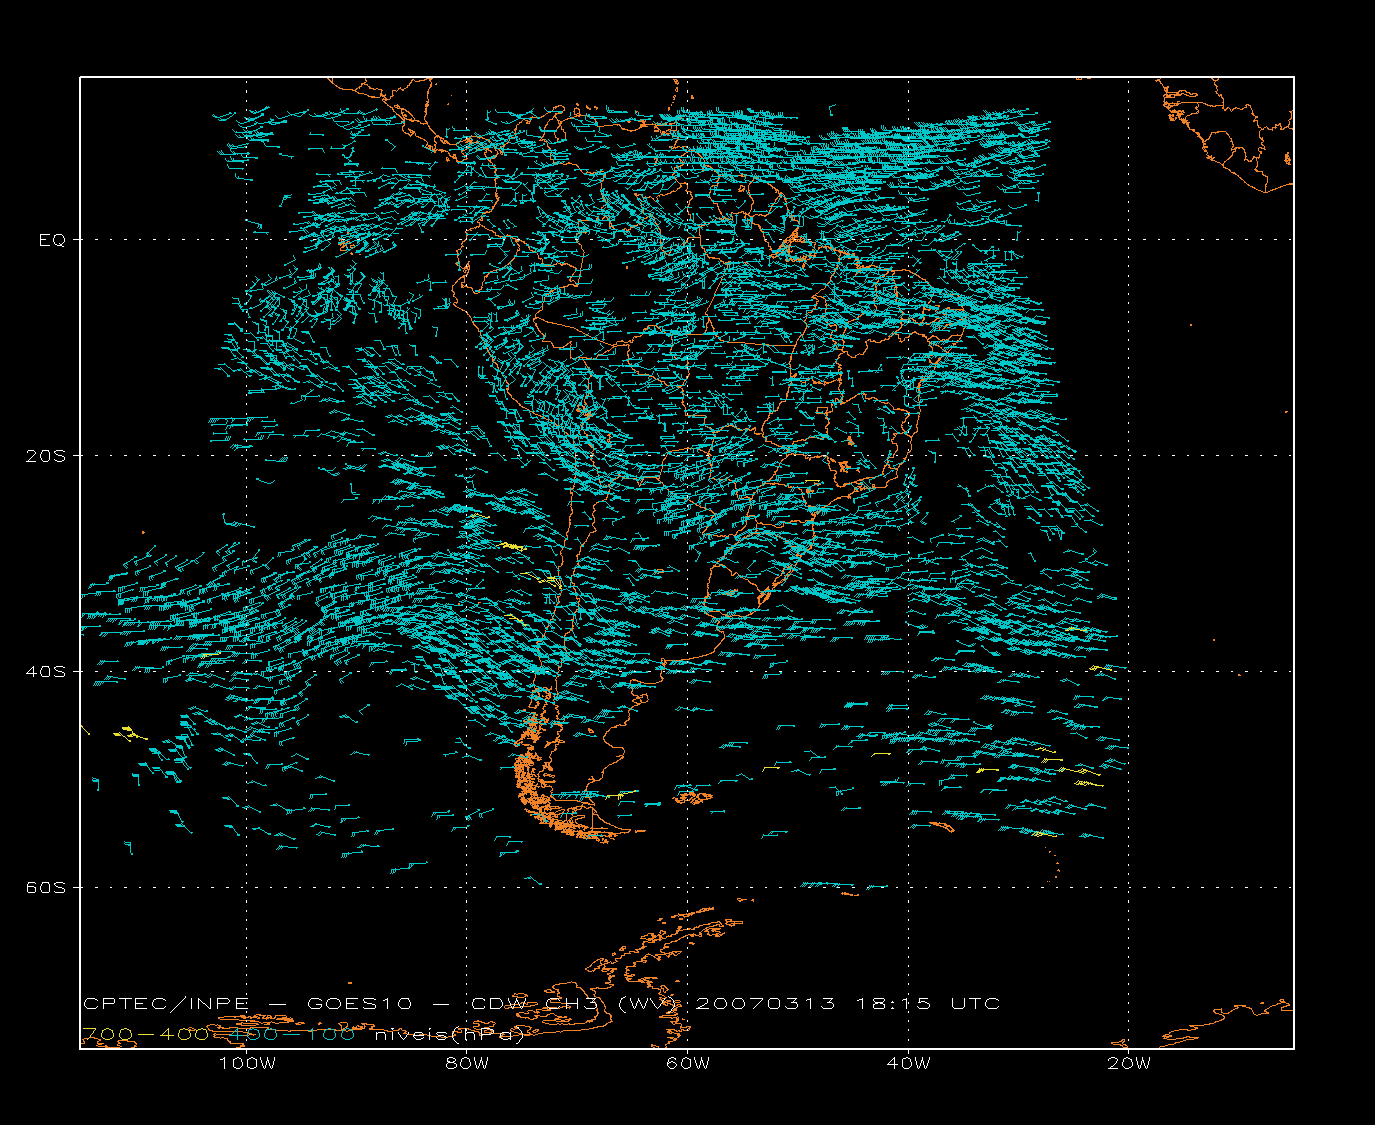The image size is (1375, 1125).
Task: Click the 80W longitude label
Action: (467, 1063)
